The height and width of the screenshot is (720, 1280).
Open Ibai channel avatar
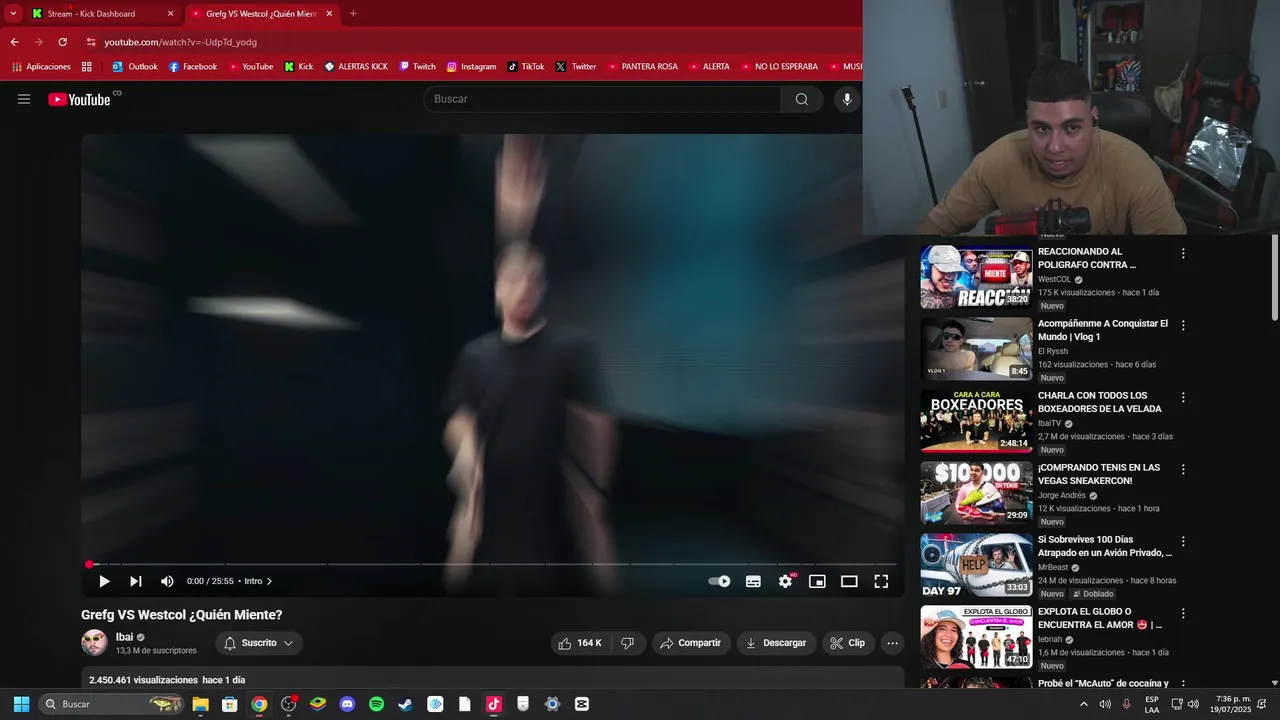94,642
